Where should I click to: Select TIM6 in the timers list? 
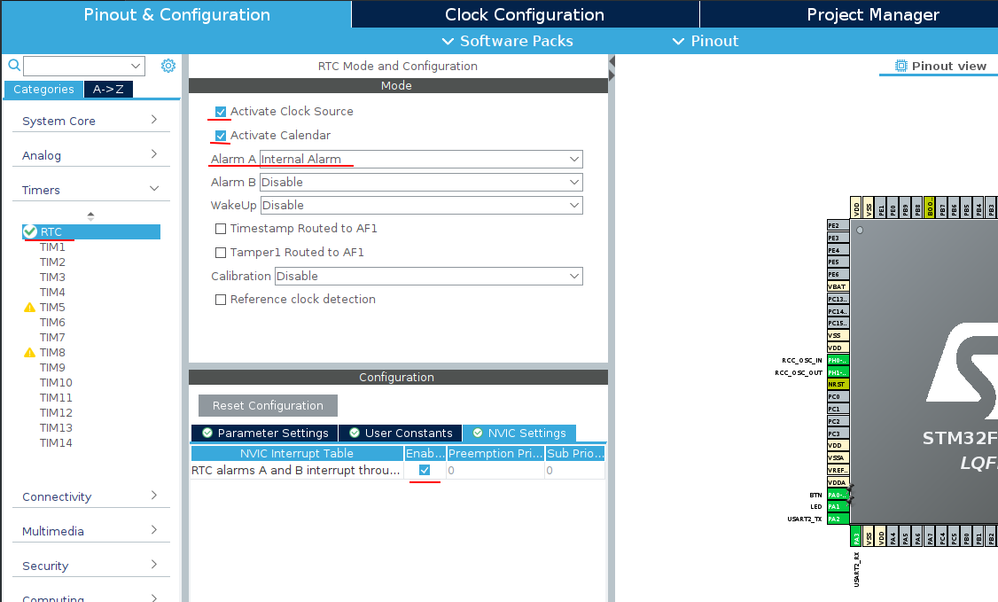[x=52, y=322]
